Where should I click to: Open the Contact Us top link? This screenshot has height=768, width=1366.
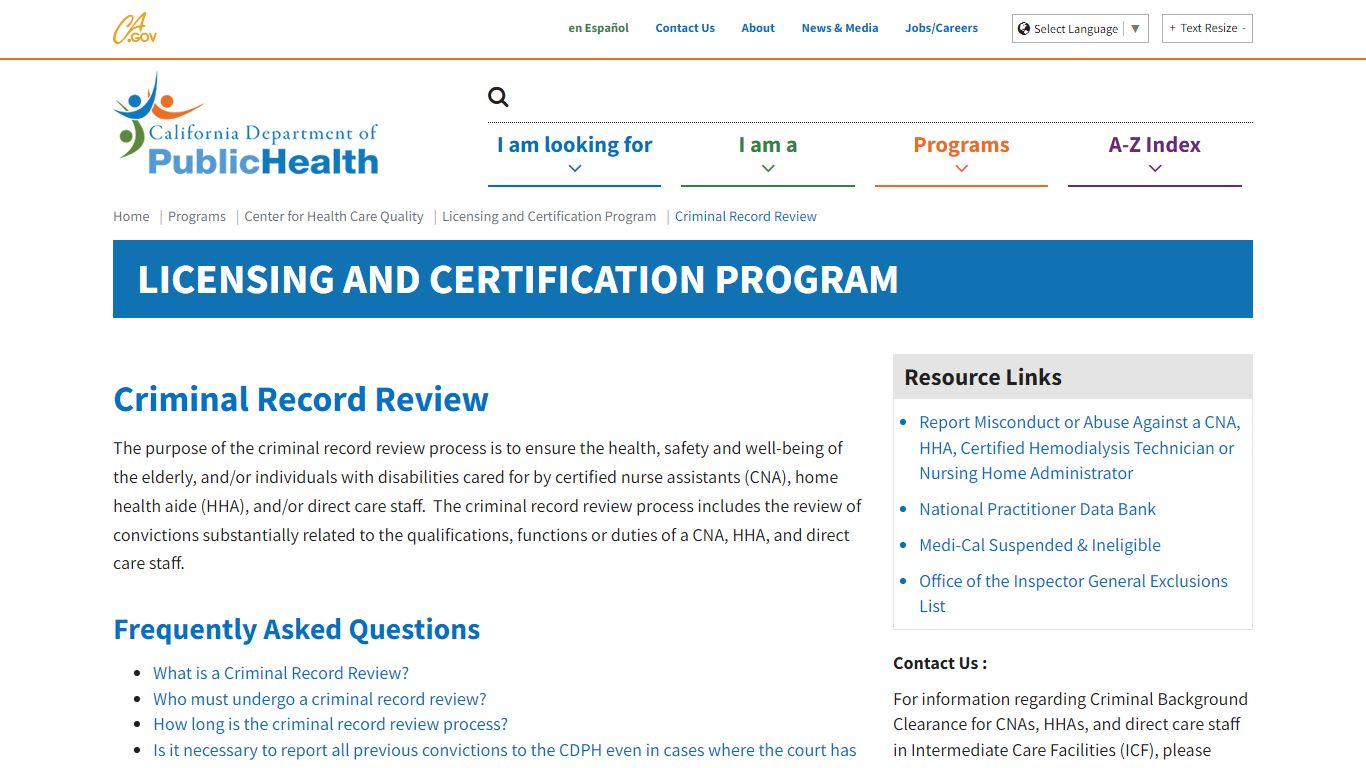tap(685, 28)
